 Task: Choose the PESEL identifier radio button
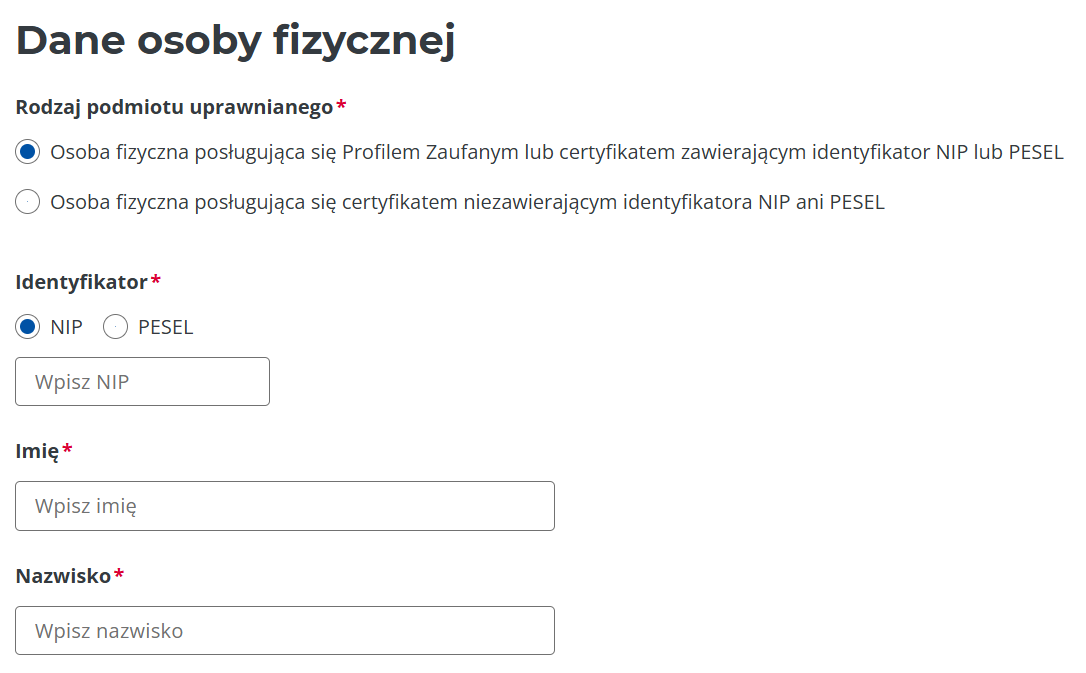[116, 327]
